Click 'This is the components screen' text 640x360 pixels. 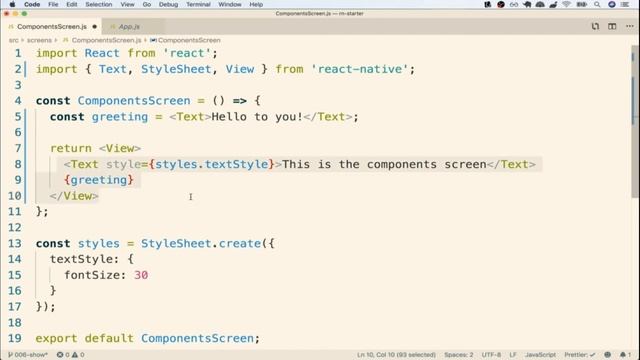[384, 164]
